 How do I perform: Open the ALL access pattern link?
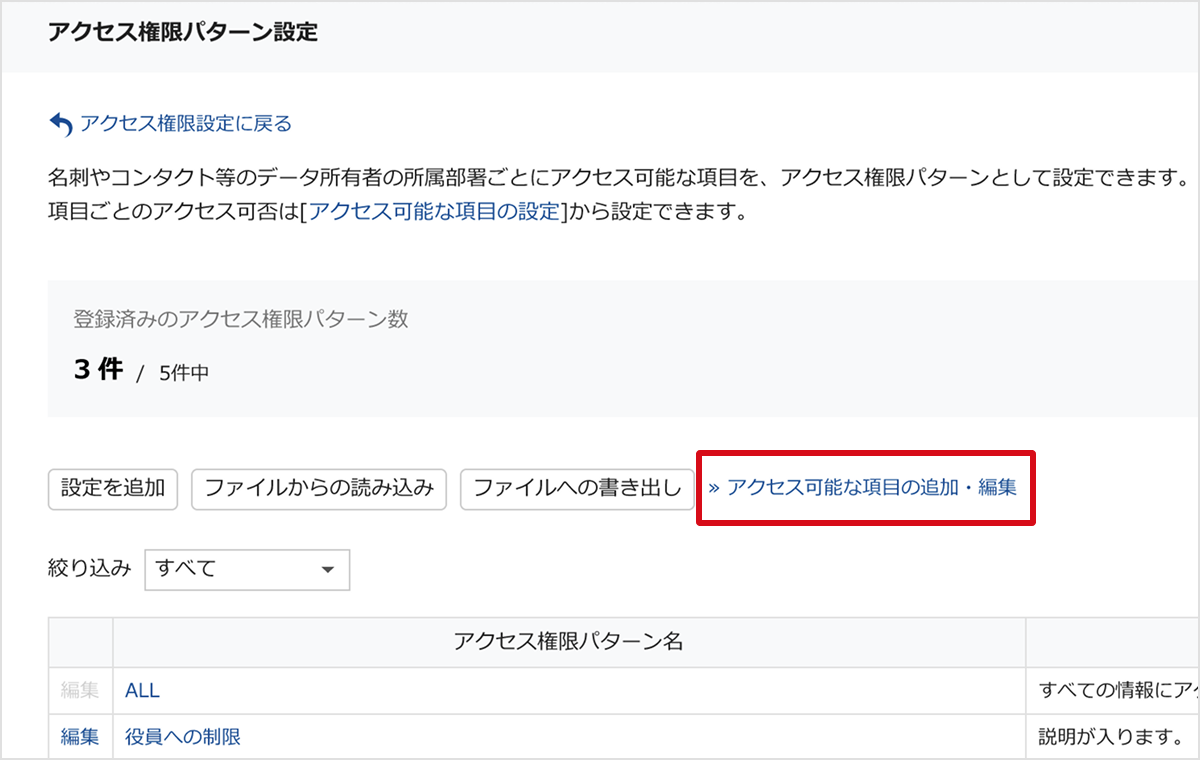click(x=142, y=691)
